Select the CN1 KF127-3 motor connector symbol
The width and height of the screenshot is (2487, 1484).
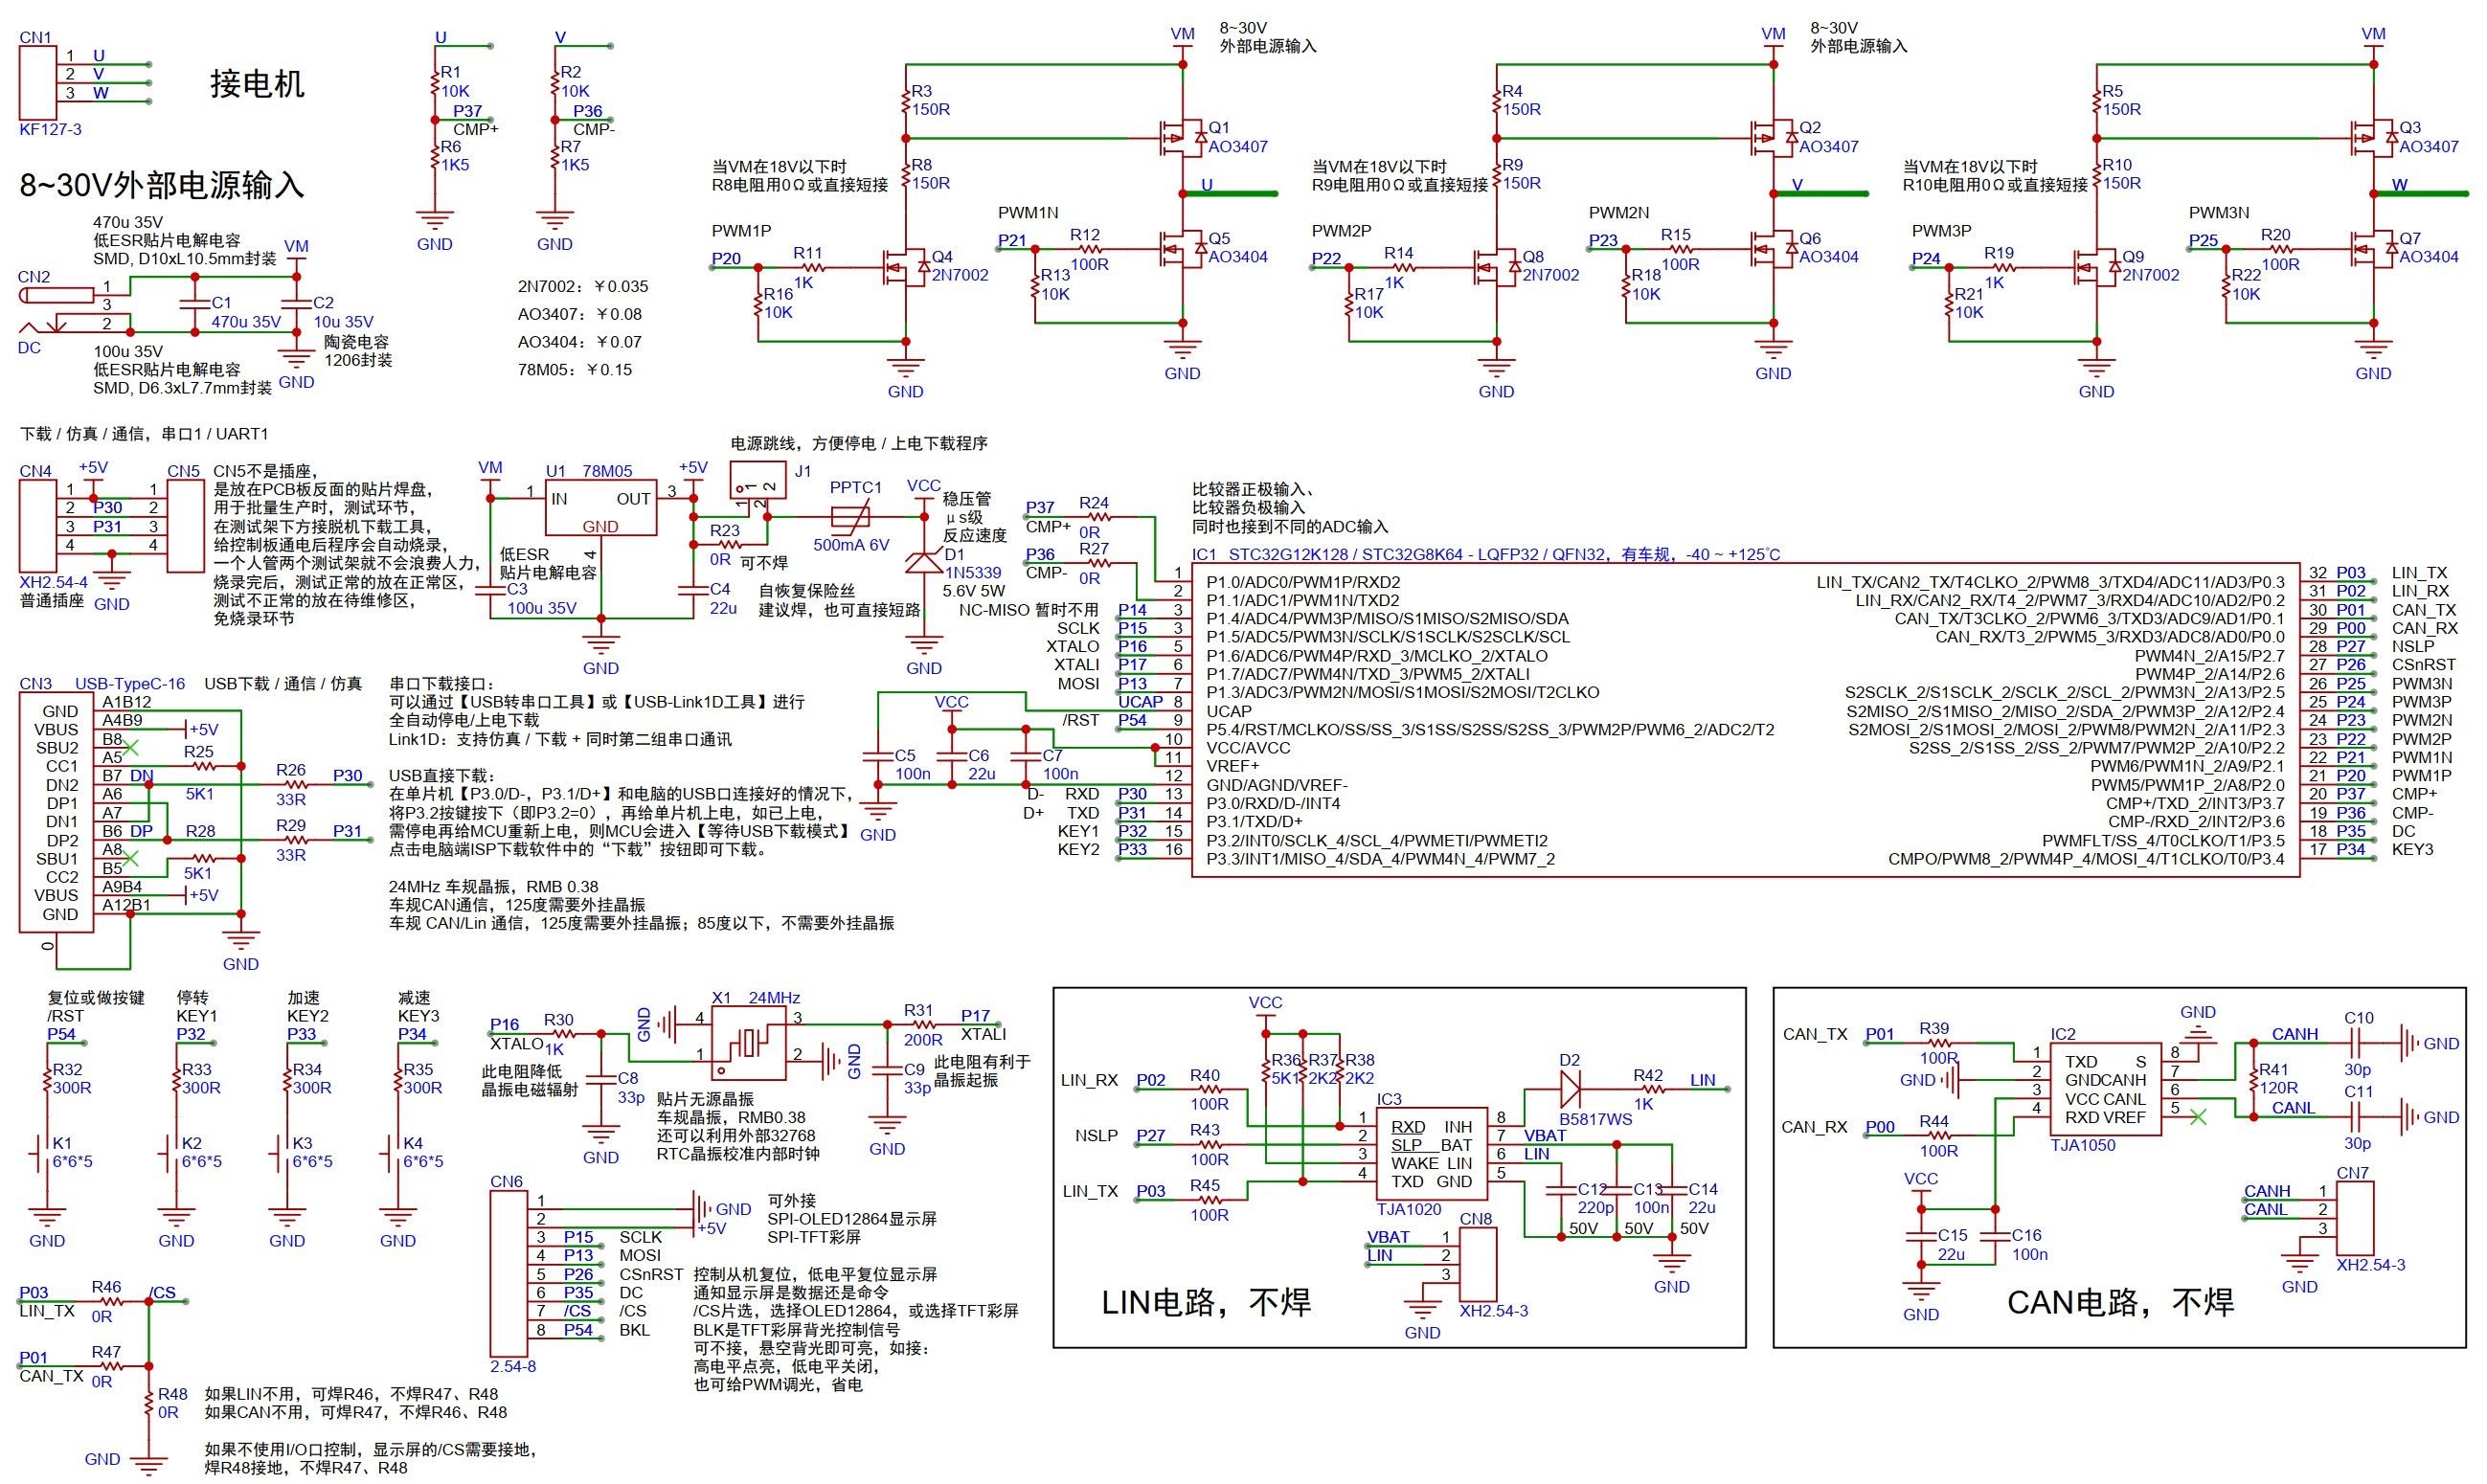coord(37,82)
